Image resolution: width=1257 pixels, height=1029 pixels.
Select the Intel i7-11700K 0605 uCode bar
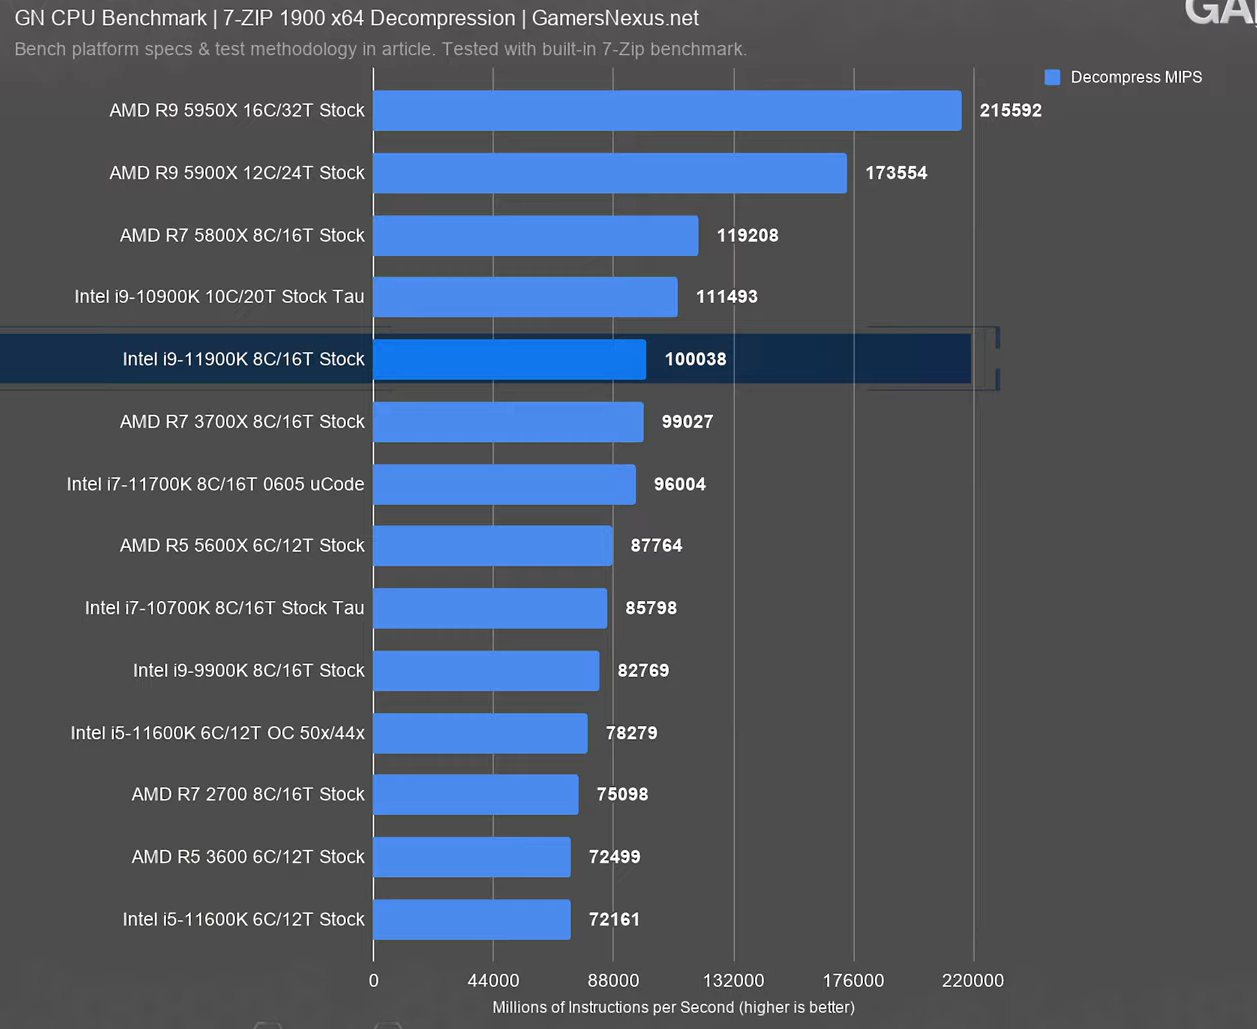[x=504, y=484]
